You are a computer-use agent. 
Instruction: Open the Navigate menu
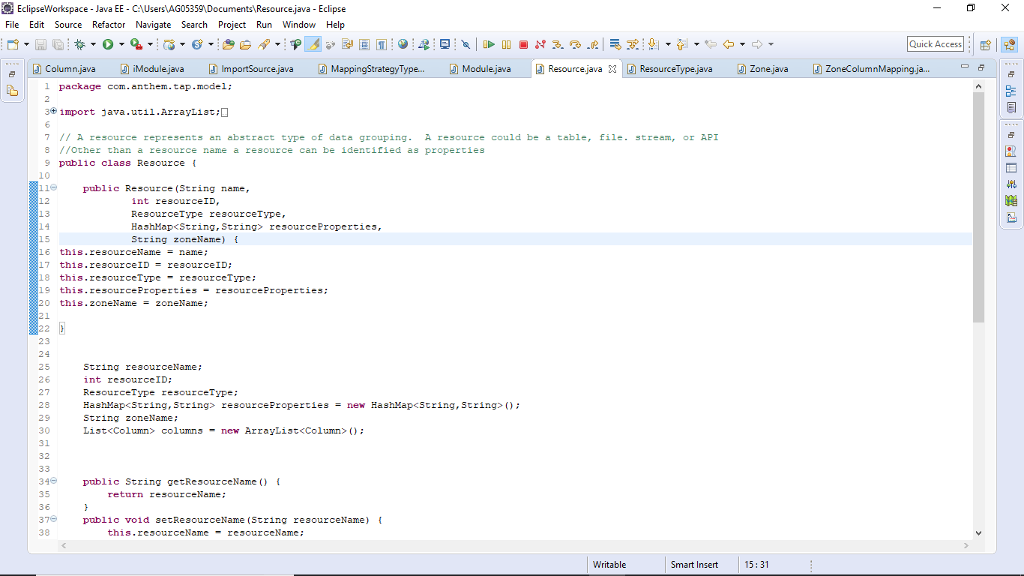coord(153,25)
